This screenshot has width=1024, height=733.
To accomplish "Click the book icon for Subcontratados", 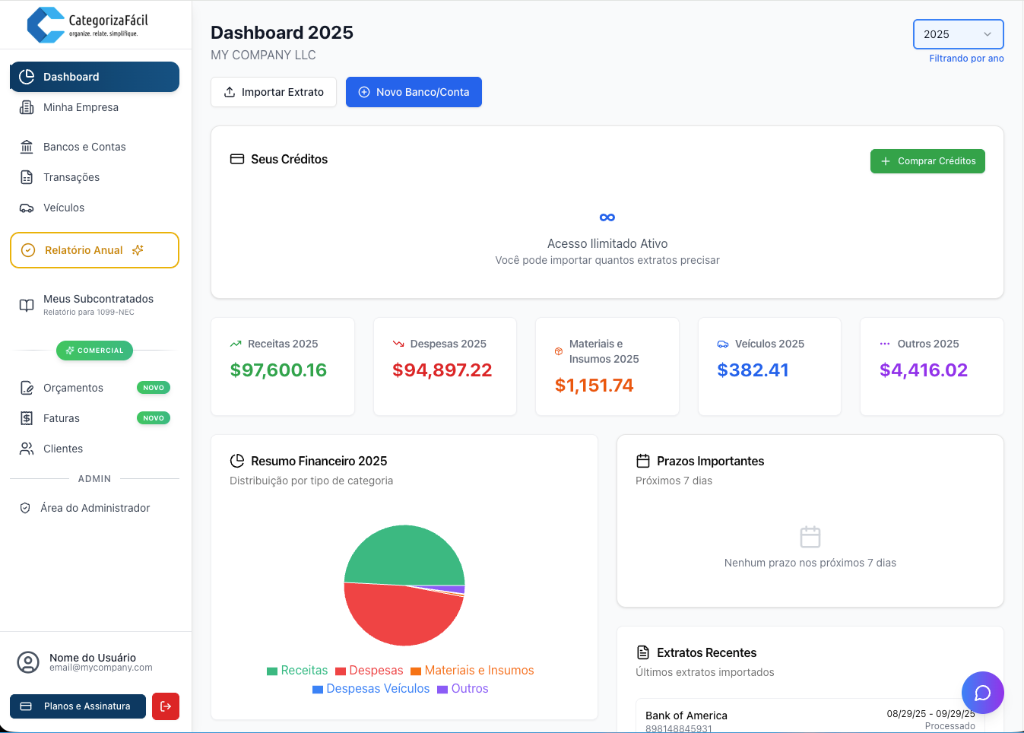I will point(27,305).
